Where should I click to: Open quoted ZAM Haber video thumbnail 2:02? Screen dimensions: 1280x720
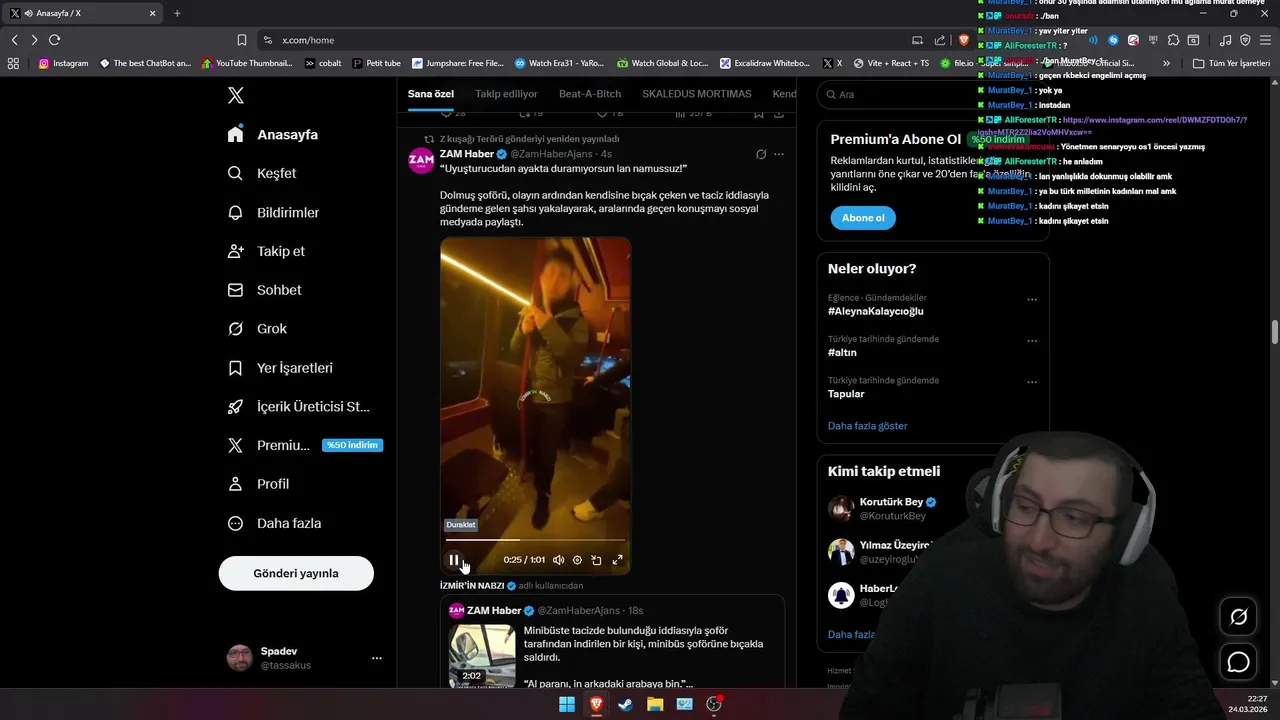[482, 655]
